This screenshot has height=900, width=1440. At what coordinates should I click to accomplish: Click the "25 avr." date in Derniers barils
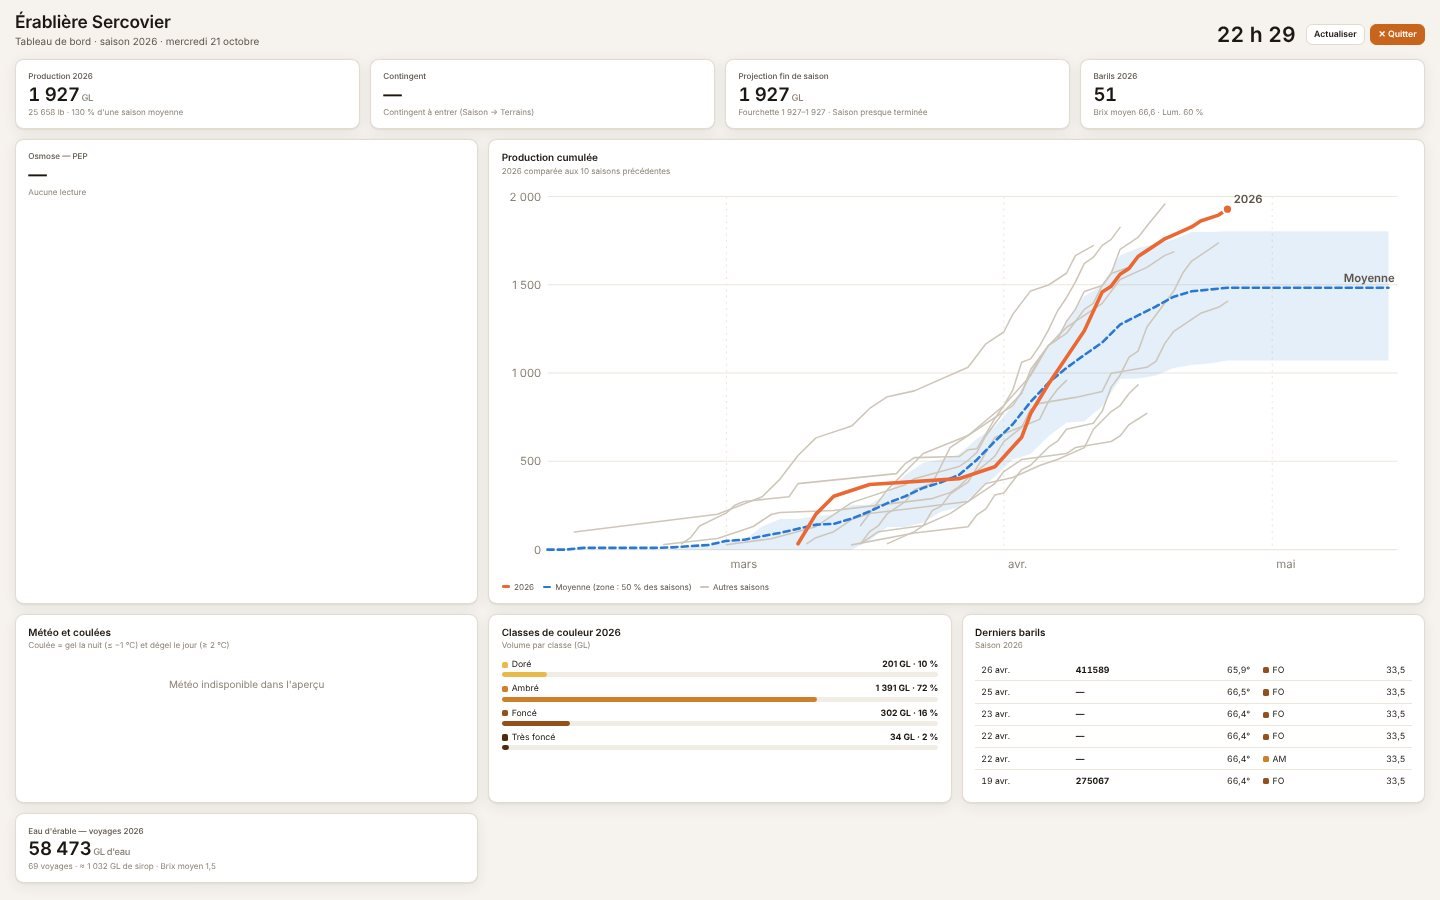pos(995,692)
